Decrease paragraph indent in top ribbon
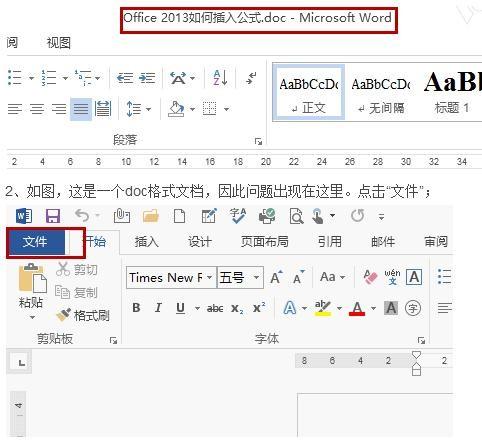 (125, 78)
